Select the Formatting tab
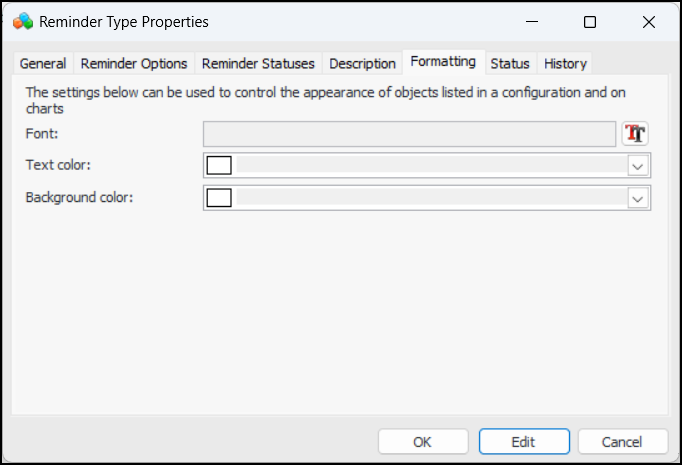The height and width of the screenshot is (465, 682). pyautogui.click(x=443, y=62)
